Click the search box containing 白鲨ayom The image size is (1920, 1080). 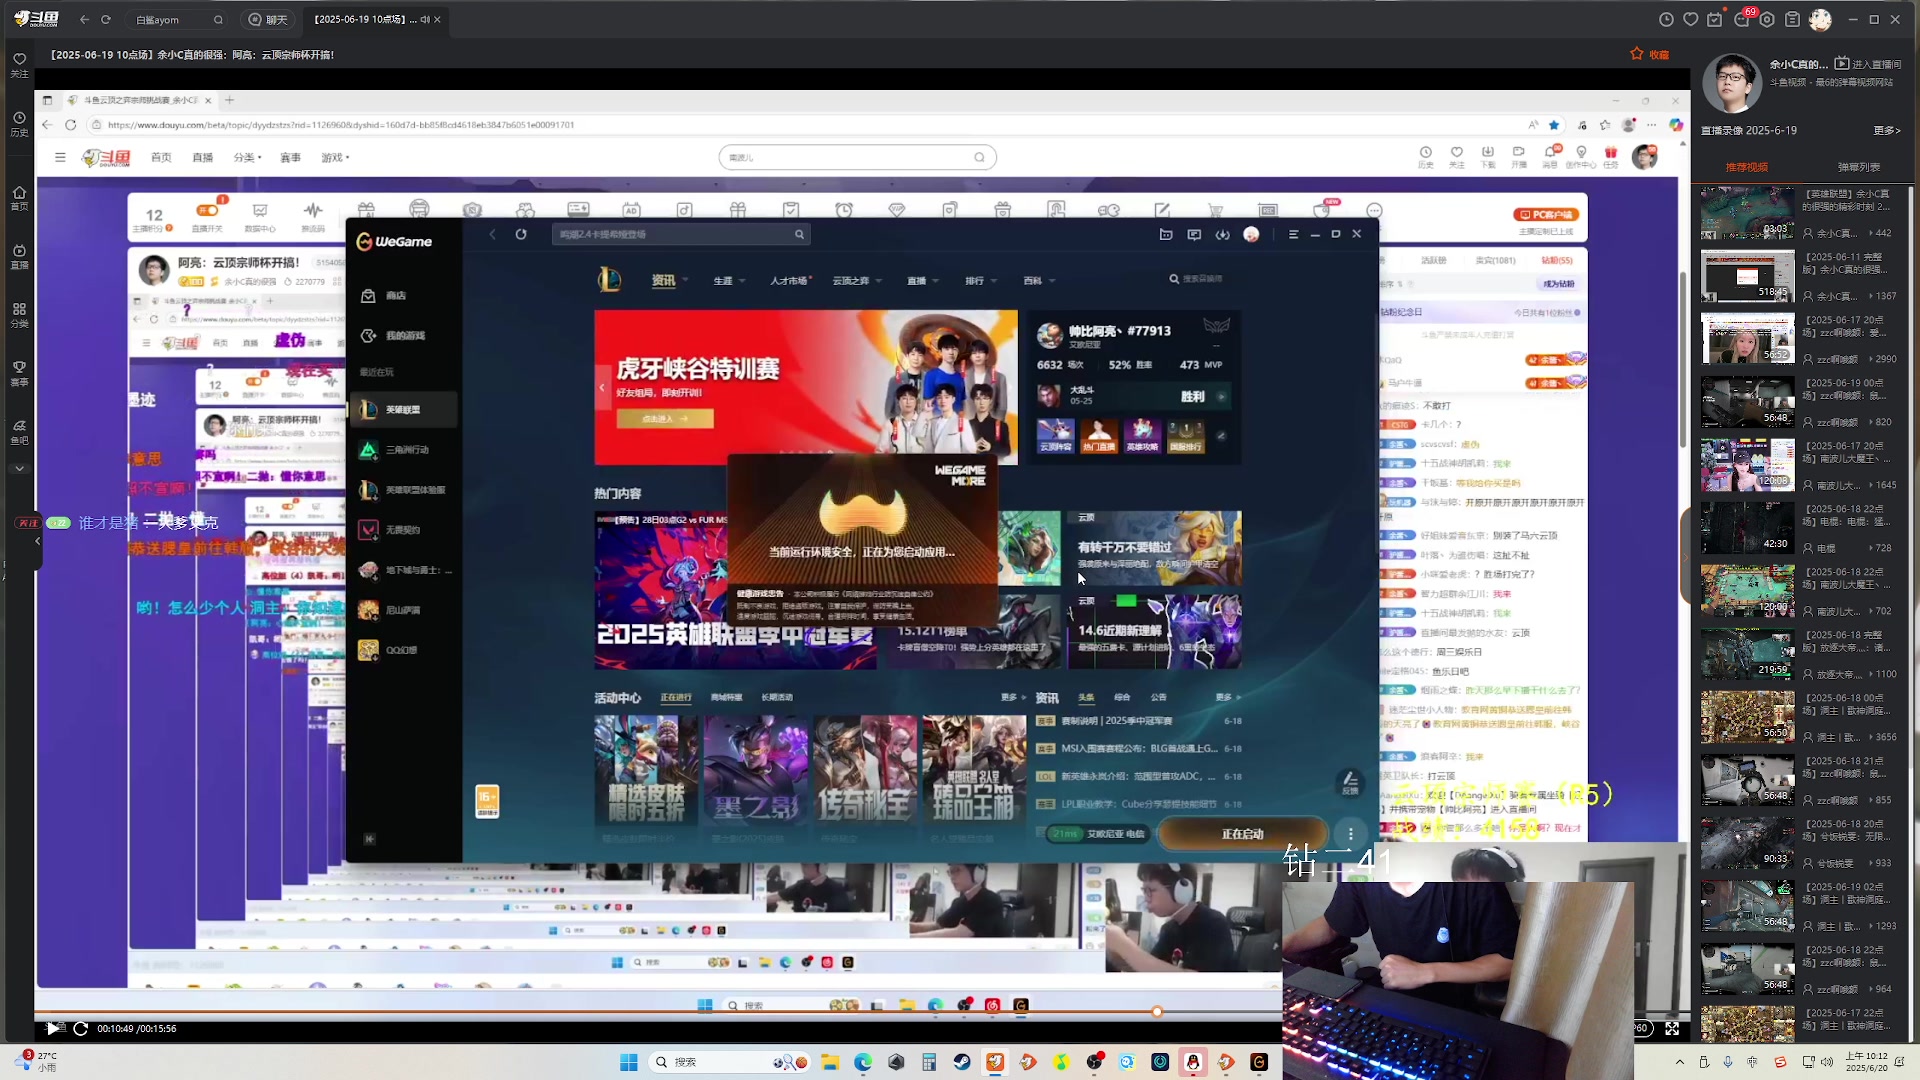[x=177, y=19]
